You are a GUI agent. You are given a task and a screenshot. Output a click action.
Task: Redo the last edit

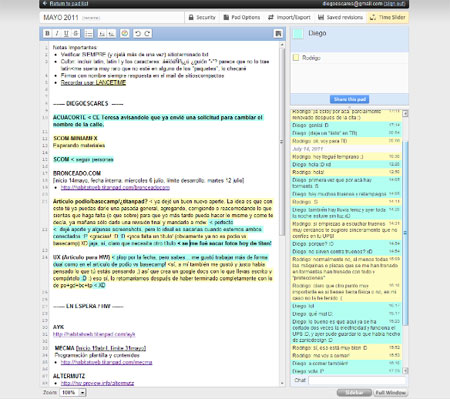[x=147, y=33]
